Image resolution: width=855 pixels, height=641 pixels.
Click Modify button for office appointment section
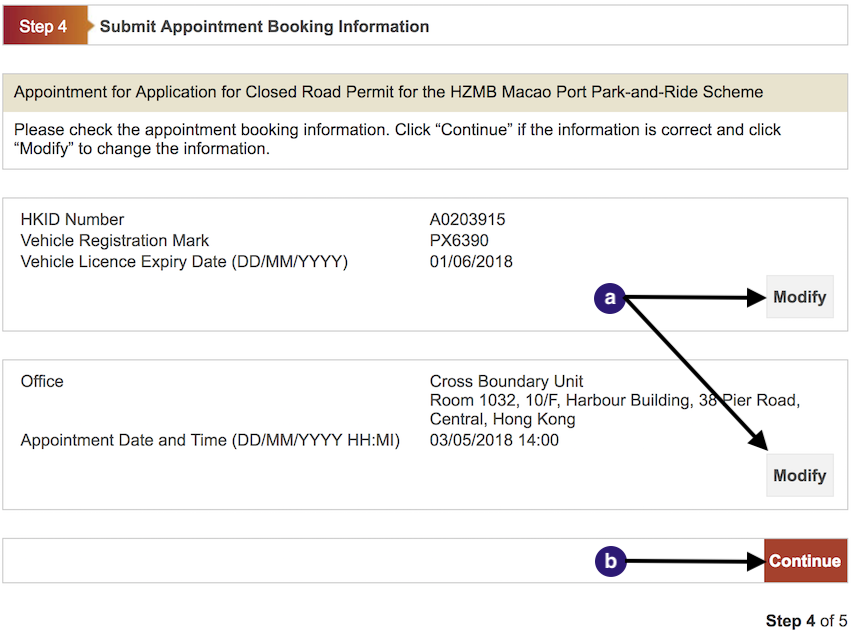click(x=799, y=476)
